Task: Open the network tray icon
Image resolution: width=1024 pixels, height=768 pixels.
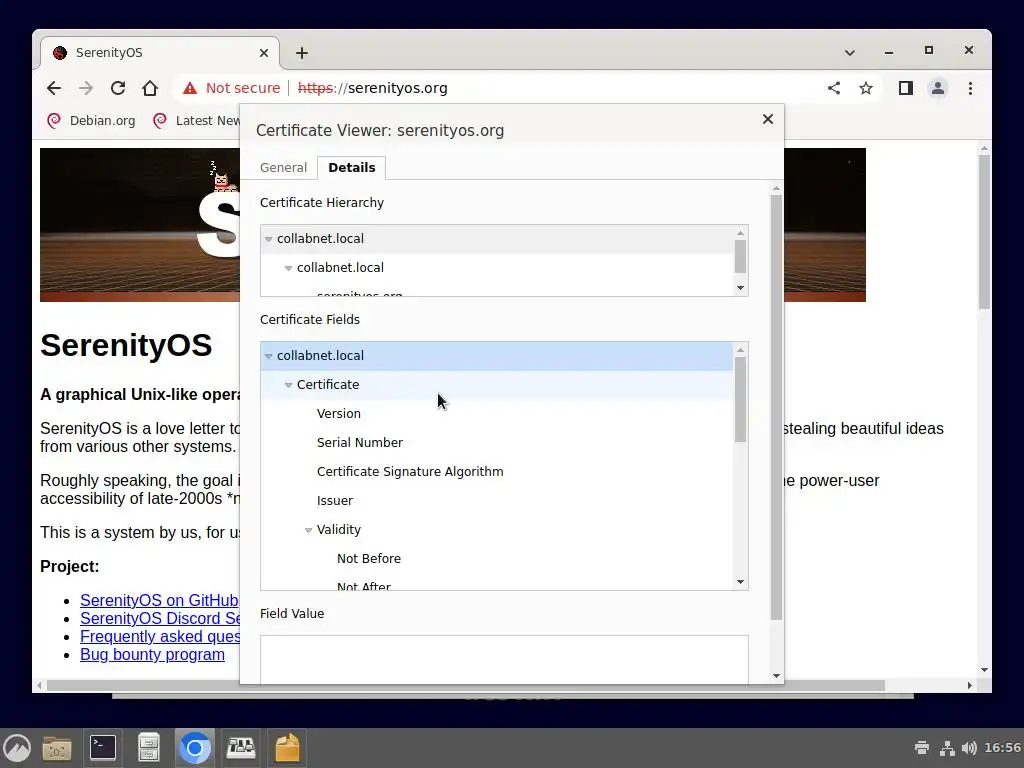Action: tap(947, 748)
